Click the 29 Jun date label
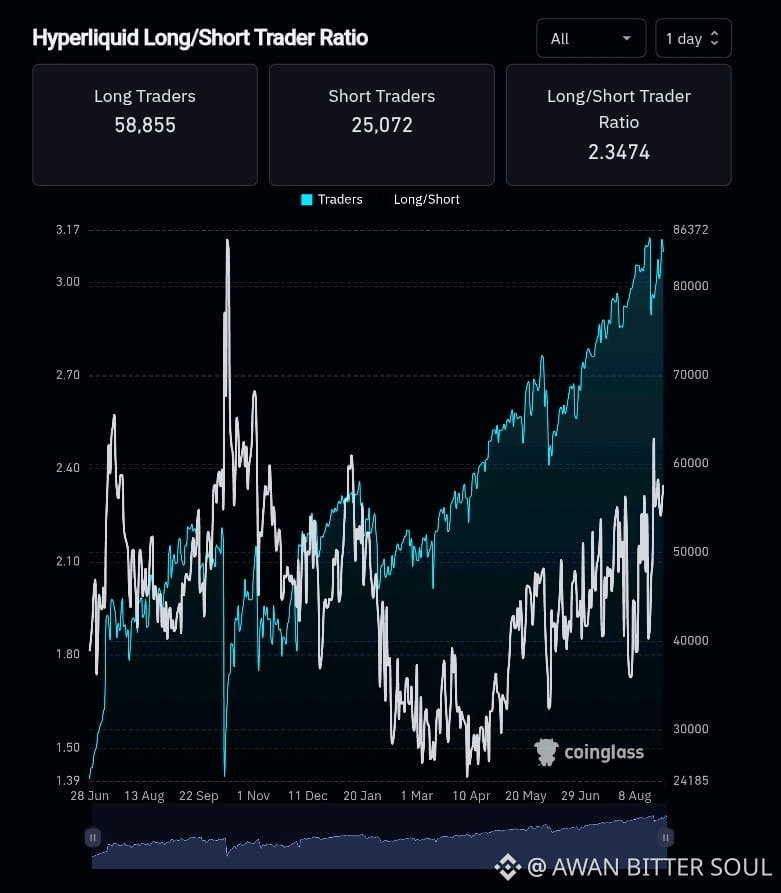This screenshot has width=781, height=893. [x=580, y=796]
